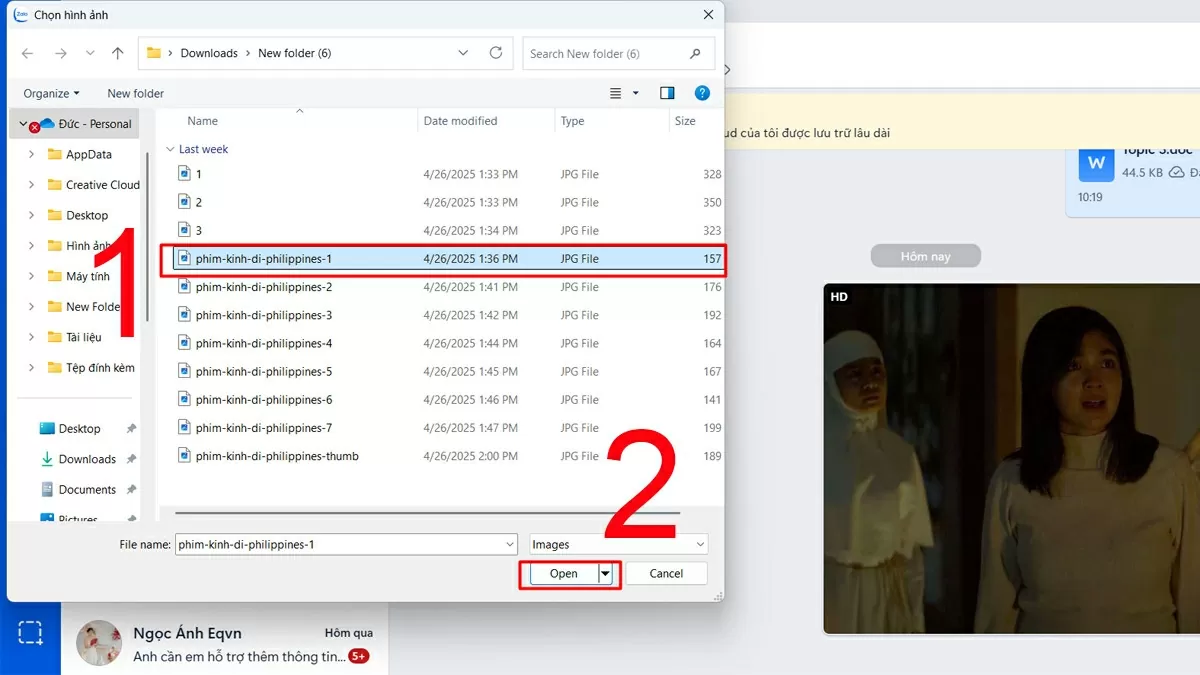Click the Word document file icon
1200x675 pixels.
click(x=1096, y=163)
